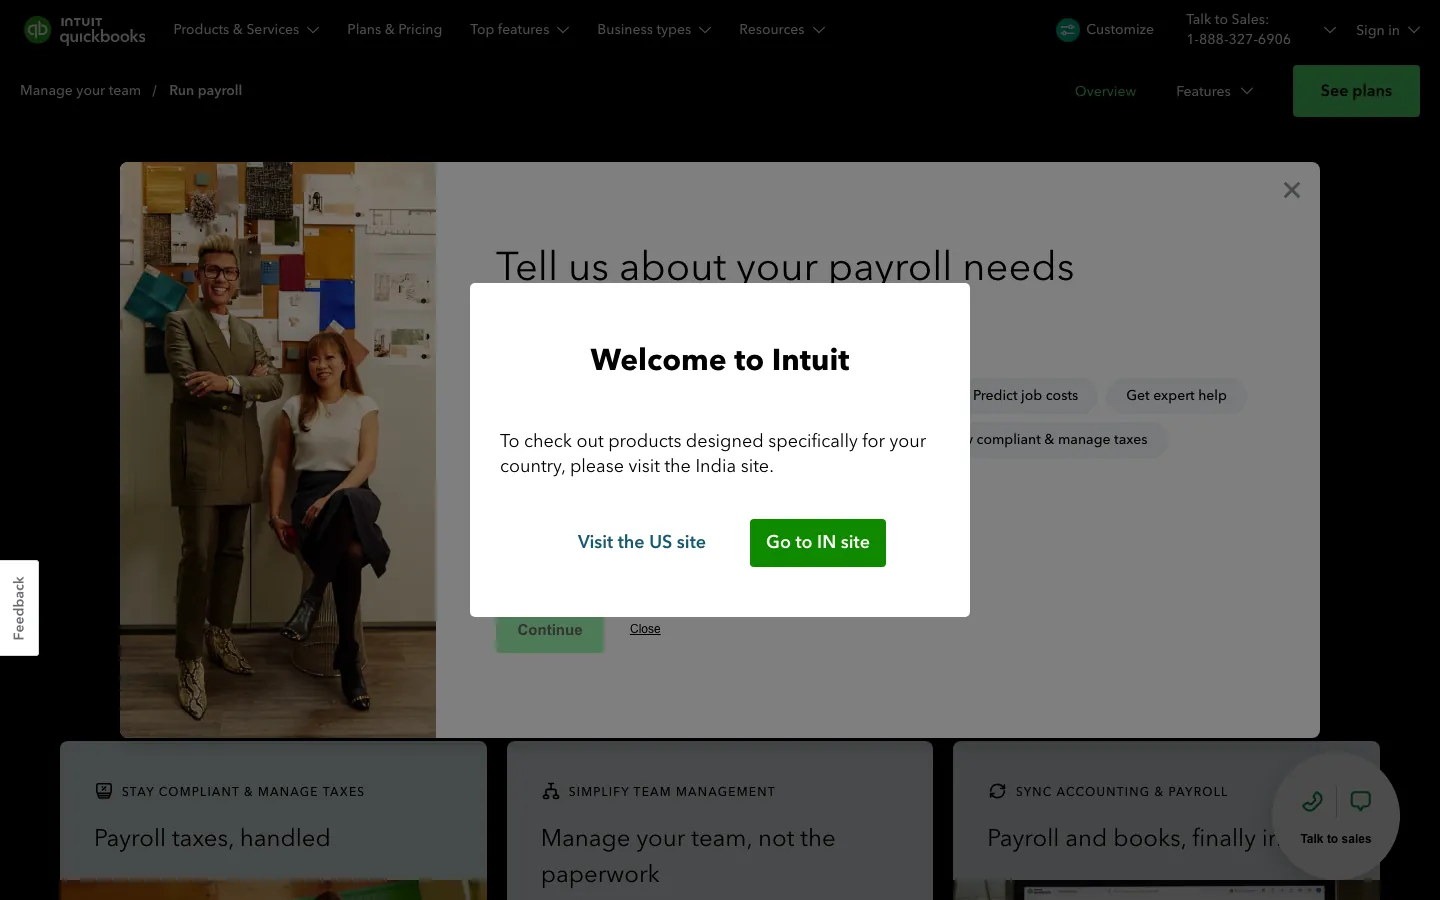Open the Sign in dropdown

(x=1387, y=30)
